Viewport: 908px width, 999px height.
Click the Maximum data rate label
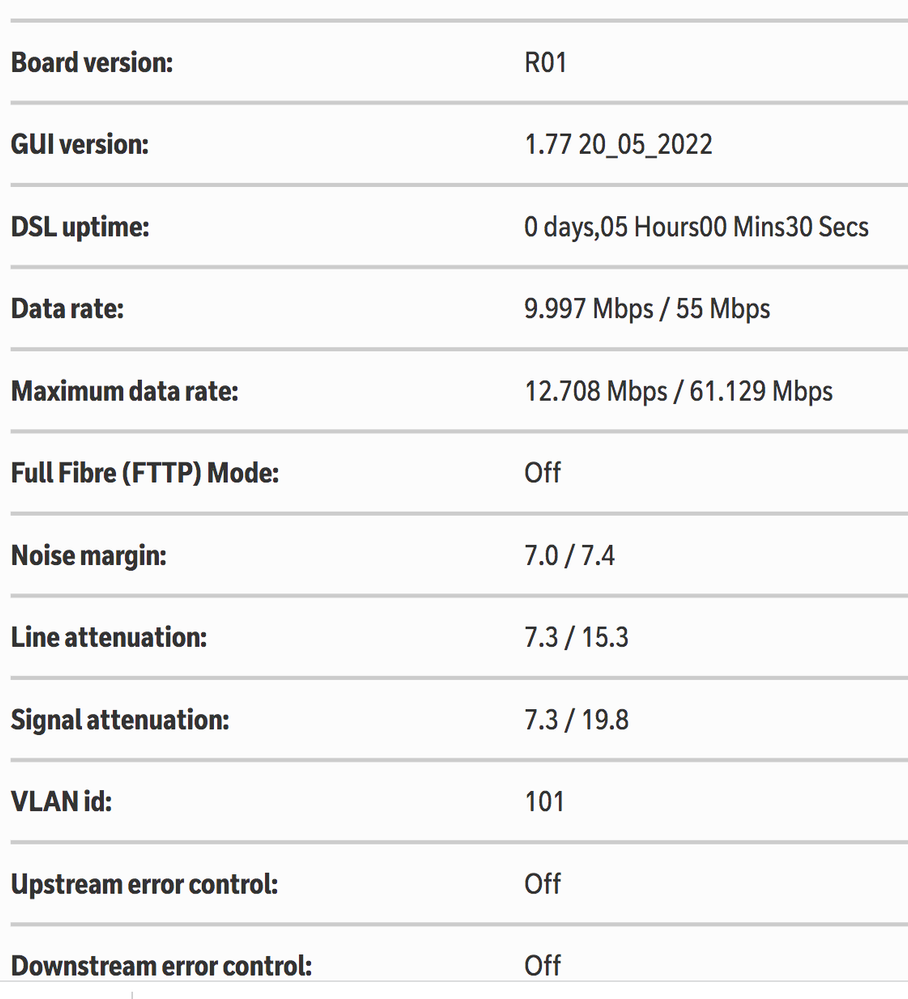tap(125, 390)
